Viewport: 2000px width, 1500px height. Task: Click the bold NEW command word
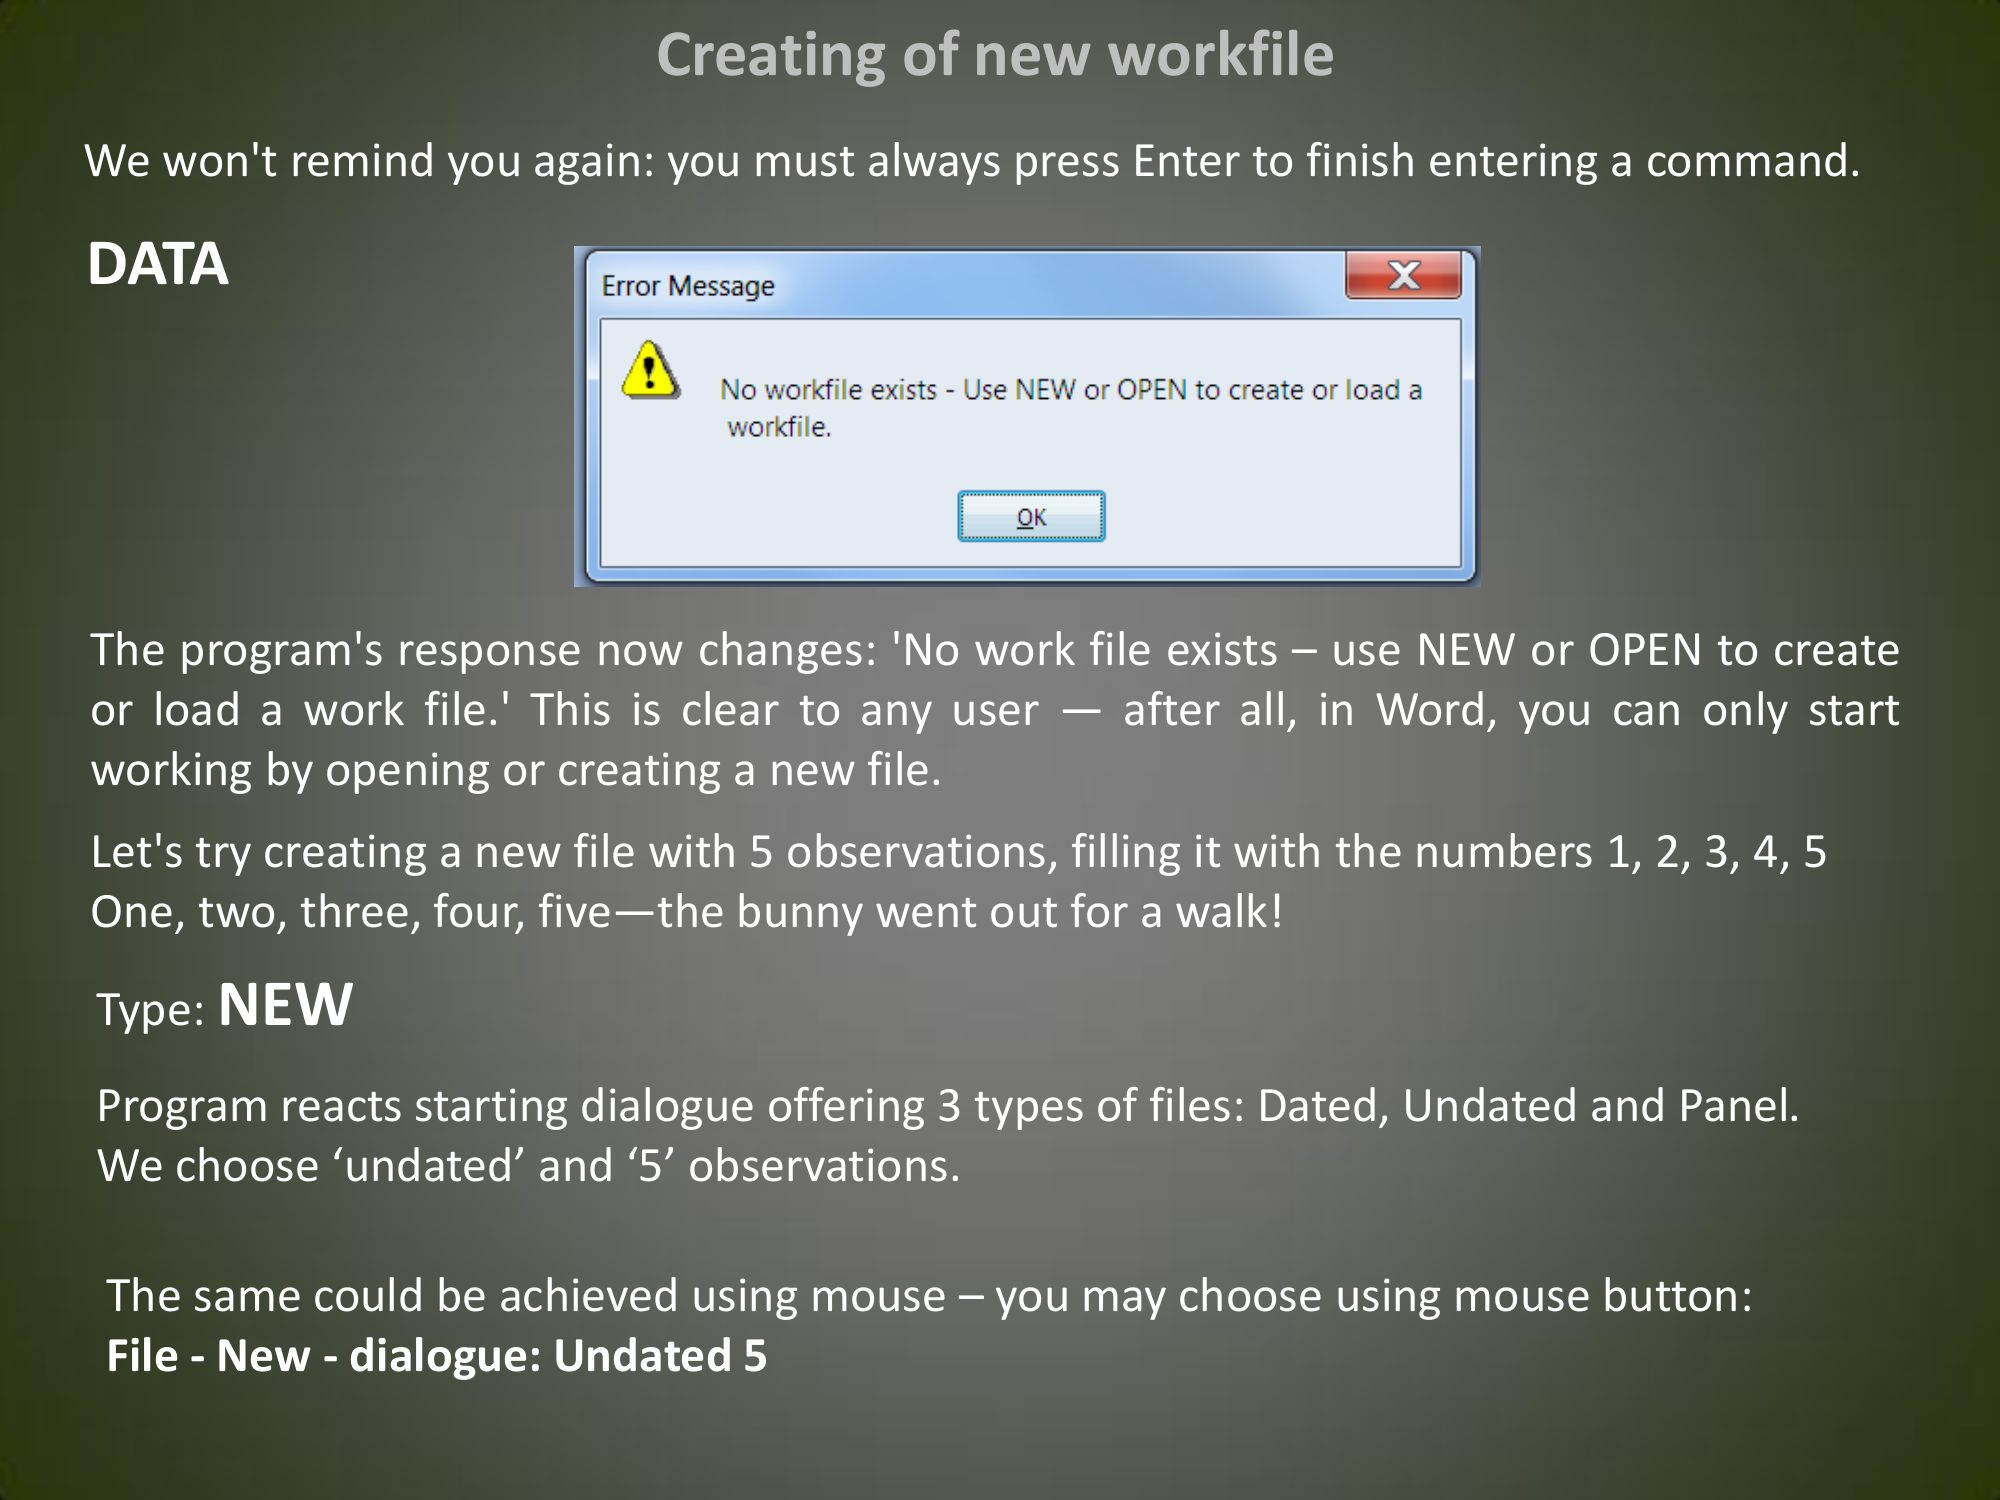285,1004
